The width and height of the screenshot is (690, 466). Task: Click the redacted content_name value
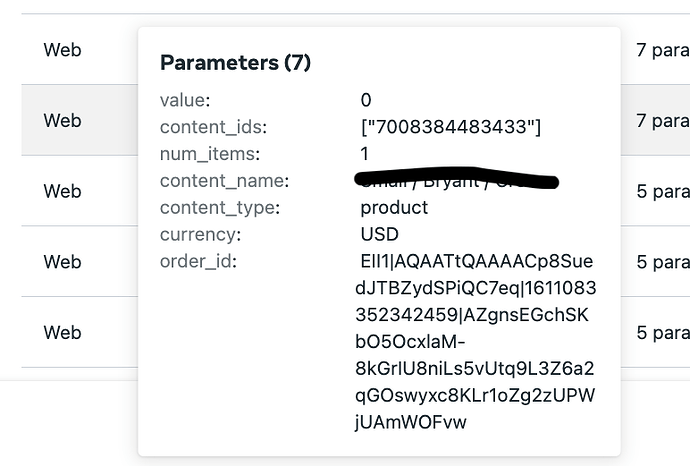click(x=457, y=181)
